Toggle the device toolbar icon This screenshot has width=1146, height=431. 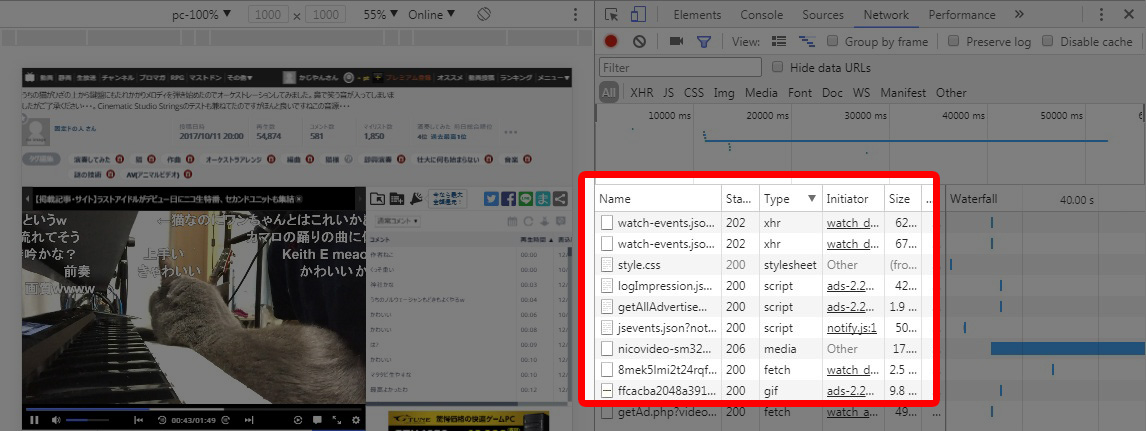coord(638,15)
